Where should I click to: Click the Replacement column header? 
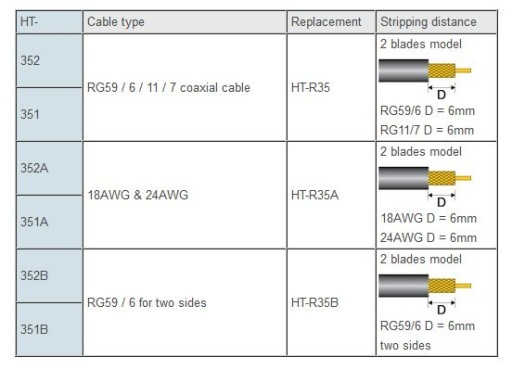coord(331,22)
